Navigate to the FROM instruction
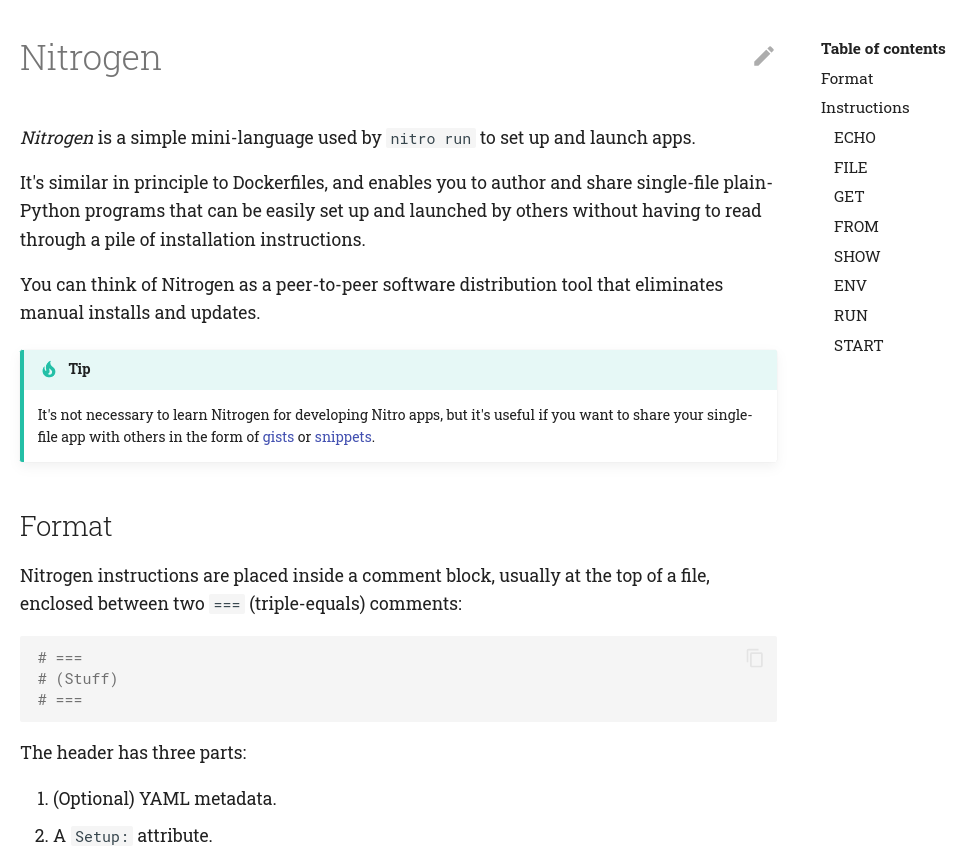Viewport: 979px width, 856px height. point(856,226)
